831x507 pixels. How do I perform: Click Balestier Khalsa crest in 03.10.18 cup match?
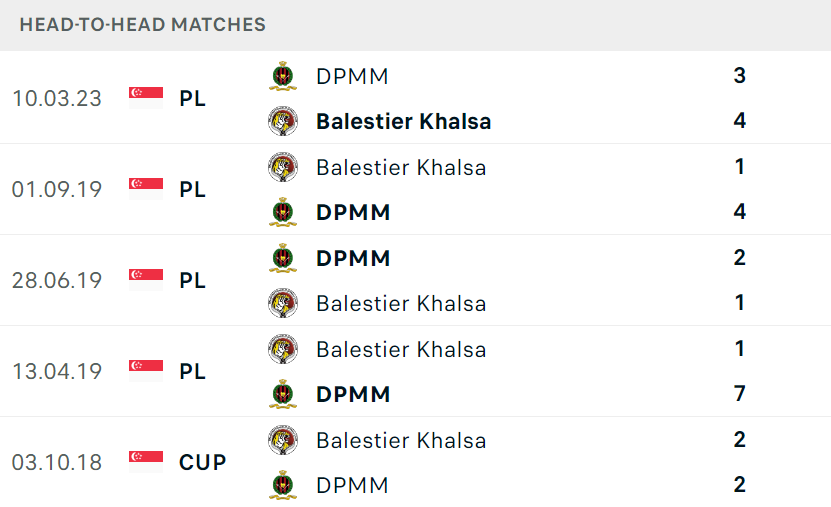click(282, 440)
